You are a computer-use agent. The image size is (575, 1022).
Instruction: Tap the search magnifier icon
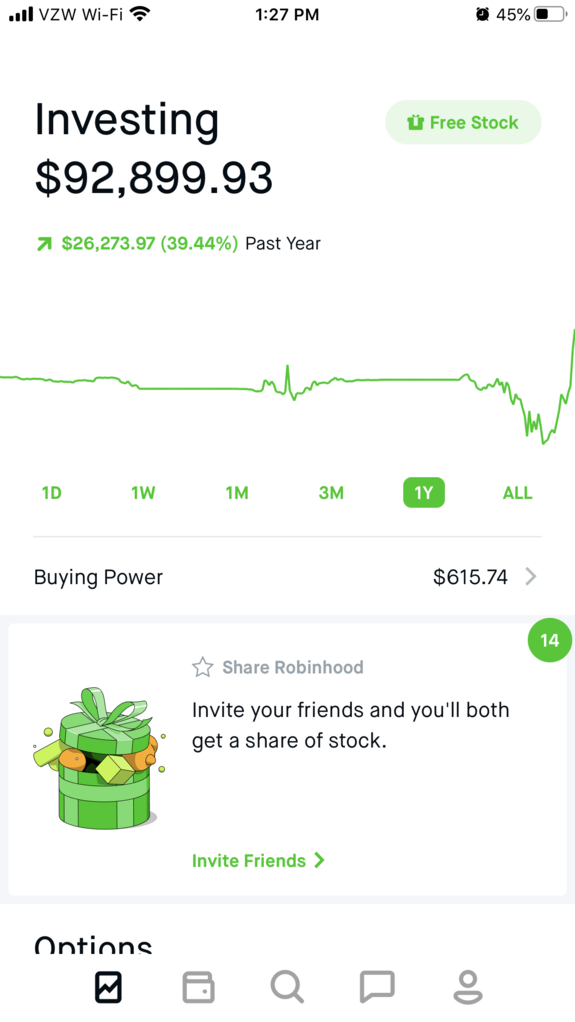pos(288,987)
